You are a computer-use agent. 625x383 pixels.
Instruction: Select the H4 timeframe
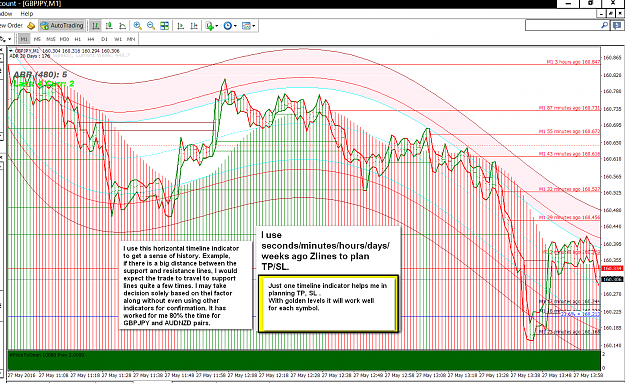coord(91,39)
